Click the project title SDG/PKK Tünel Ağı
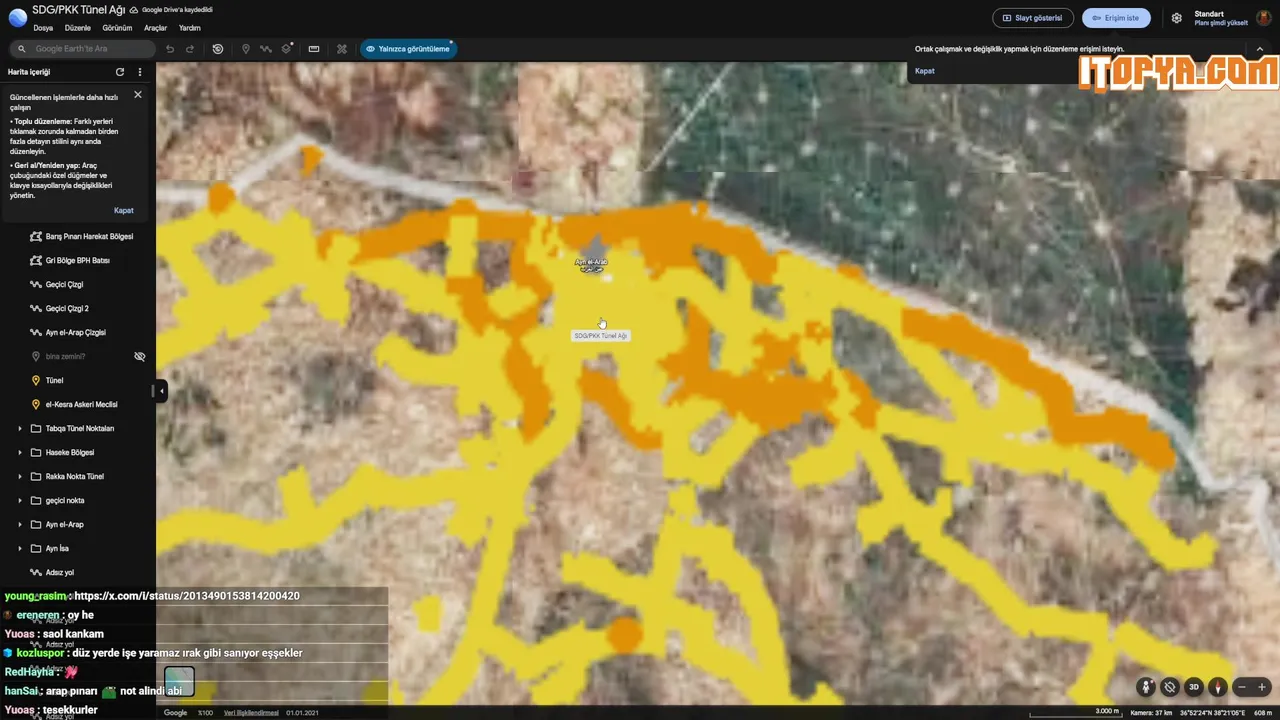Screen dimensions: 1280x720 click(78, 10)
